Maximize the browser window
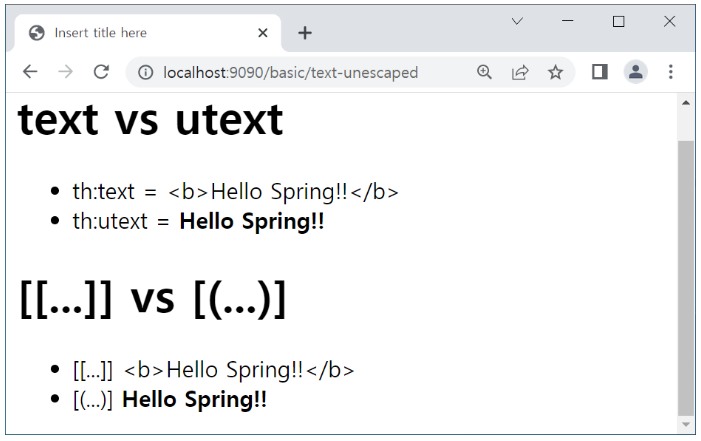The image size is (701, 441). click(x=618, y=21)
